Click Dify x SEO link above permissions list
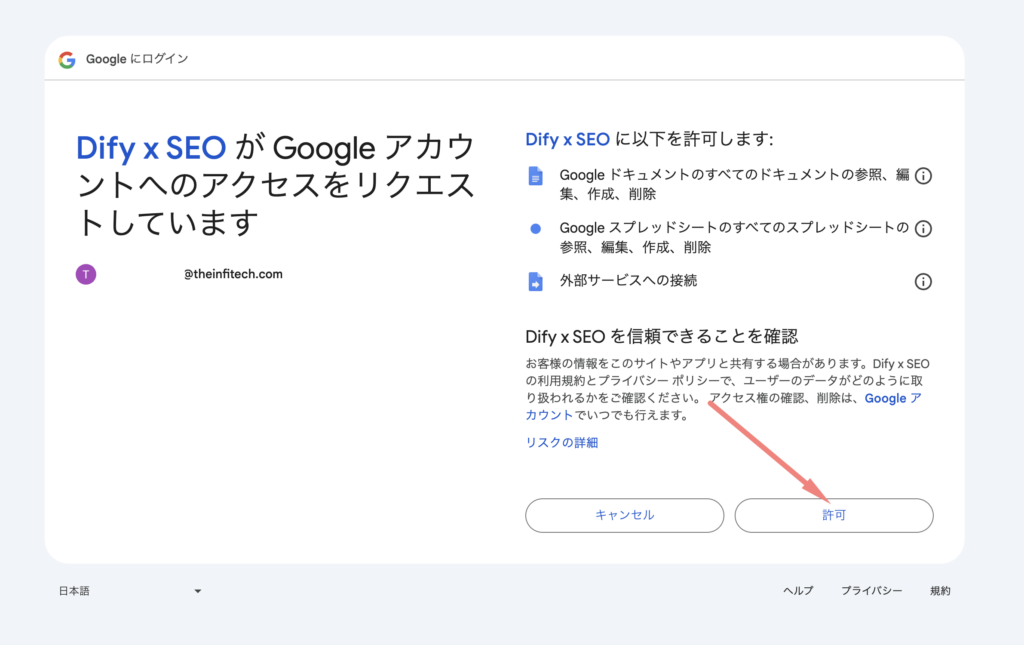Screen dimensions: 1024x645 click(x=568, y=139)
